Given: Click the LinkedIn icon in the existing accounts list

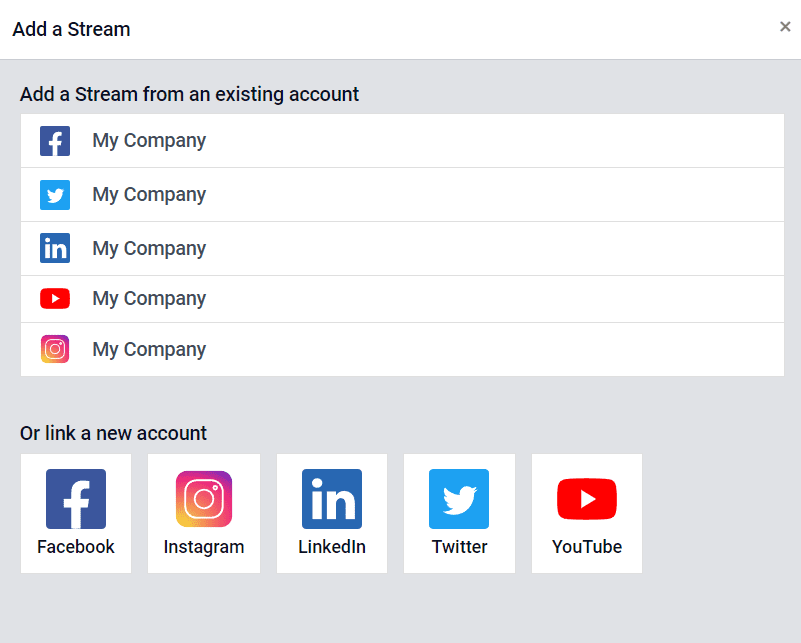Looking at the screenshot, I should [x=55, y=248].
